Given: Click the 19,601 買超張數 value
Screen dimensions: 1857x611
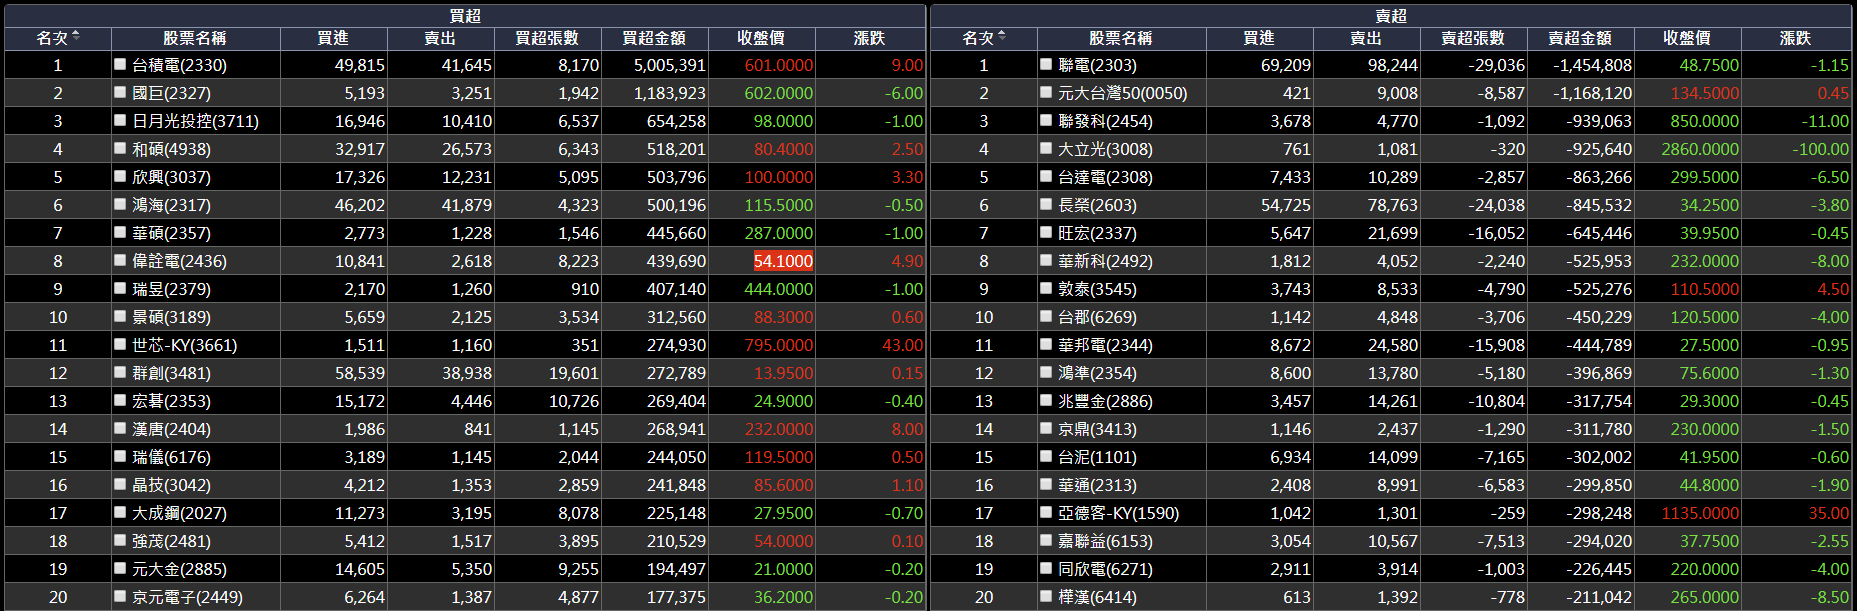Looking at the screenshot, I should [x=574, y=373].
